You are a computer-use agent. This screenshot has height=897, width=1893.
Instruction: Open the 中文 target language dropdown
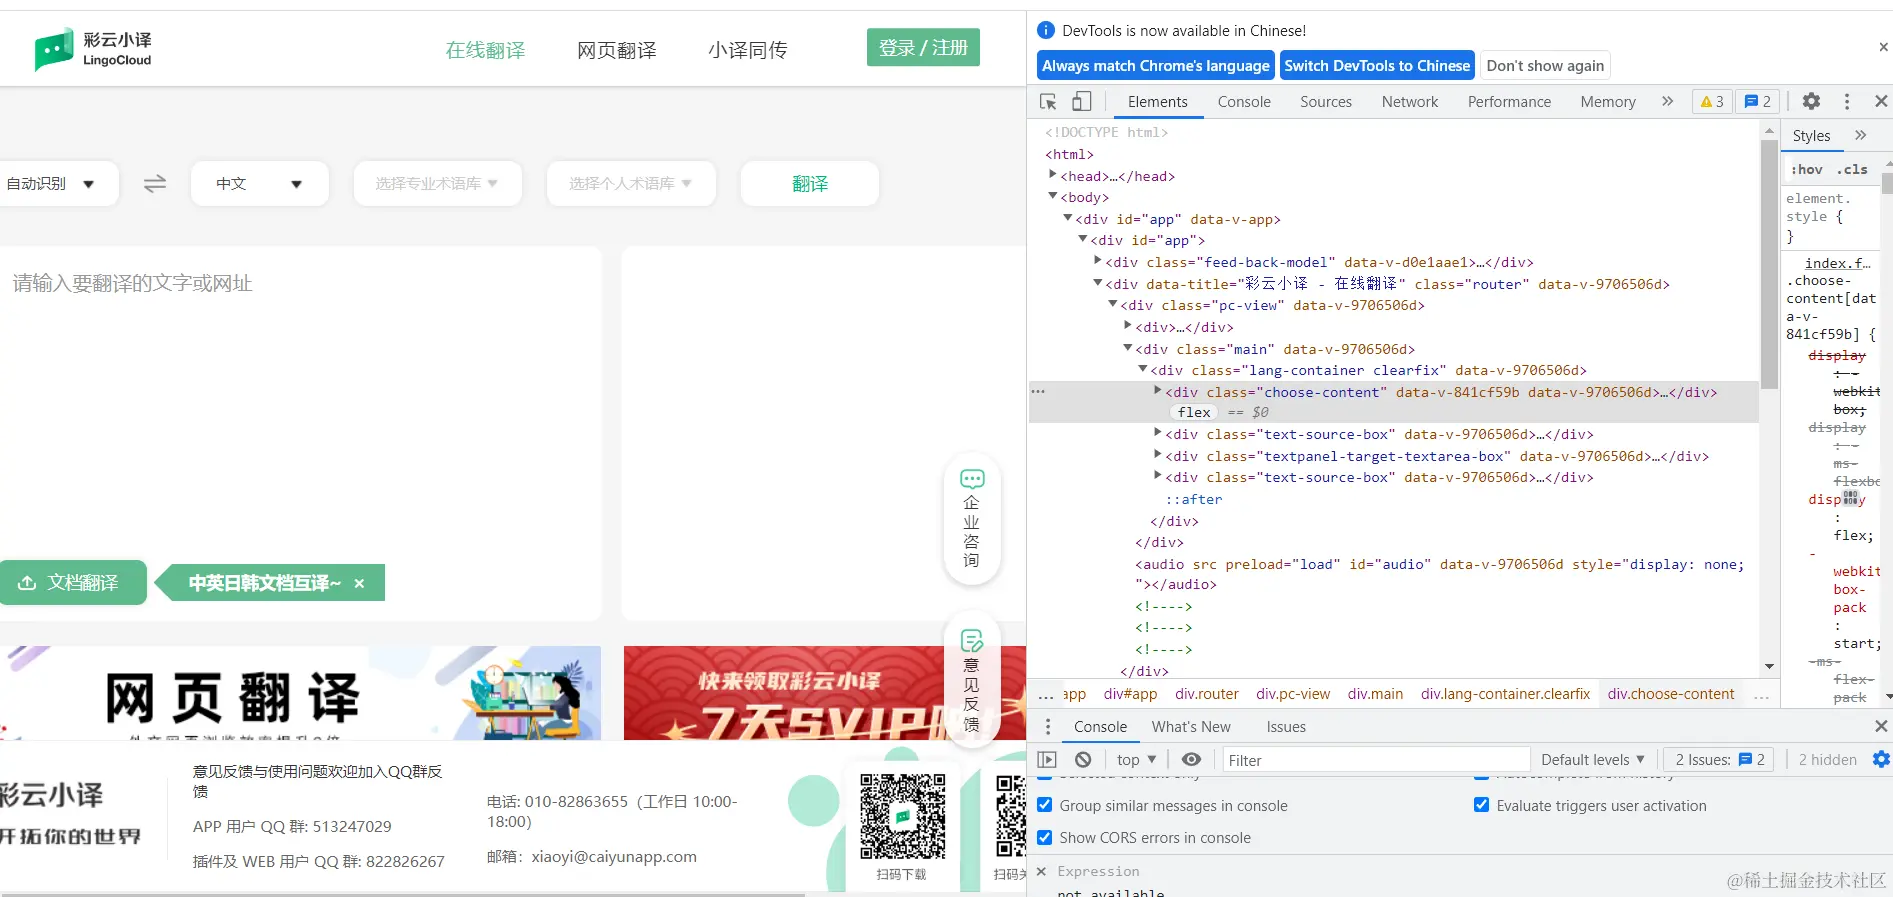(x=260, y=184)
